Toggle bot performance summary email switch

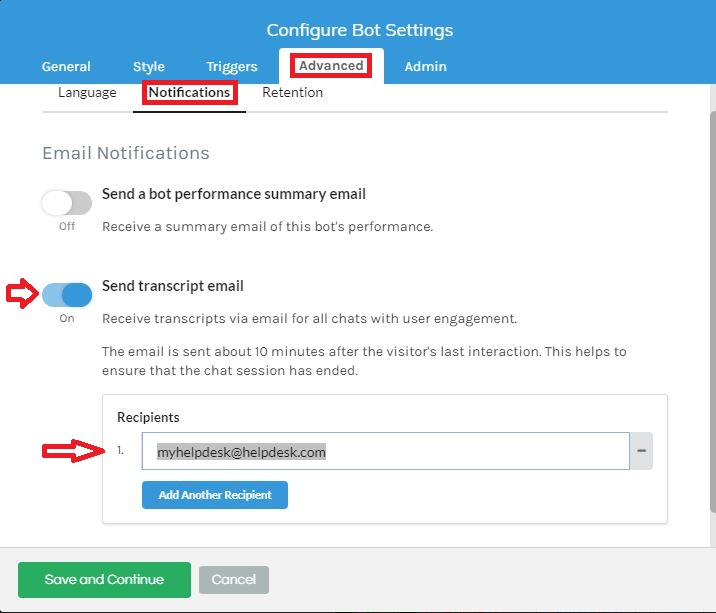pos(67,203)
